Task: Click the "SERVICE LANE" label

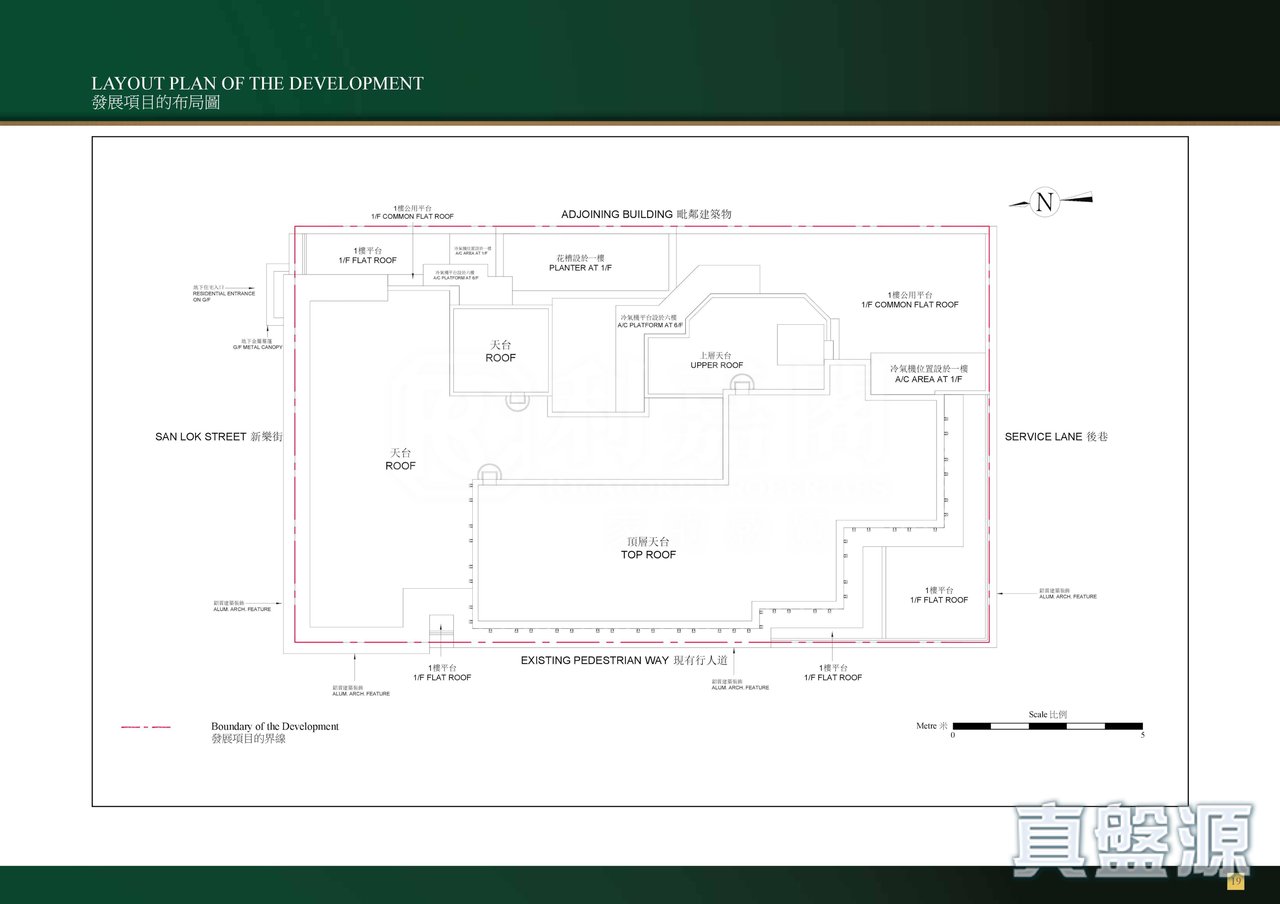Action: pyautogui.click(x=1043, y=437)
